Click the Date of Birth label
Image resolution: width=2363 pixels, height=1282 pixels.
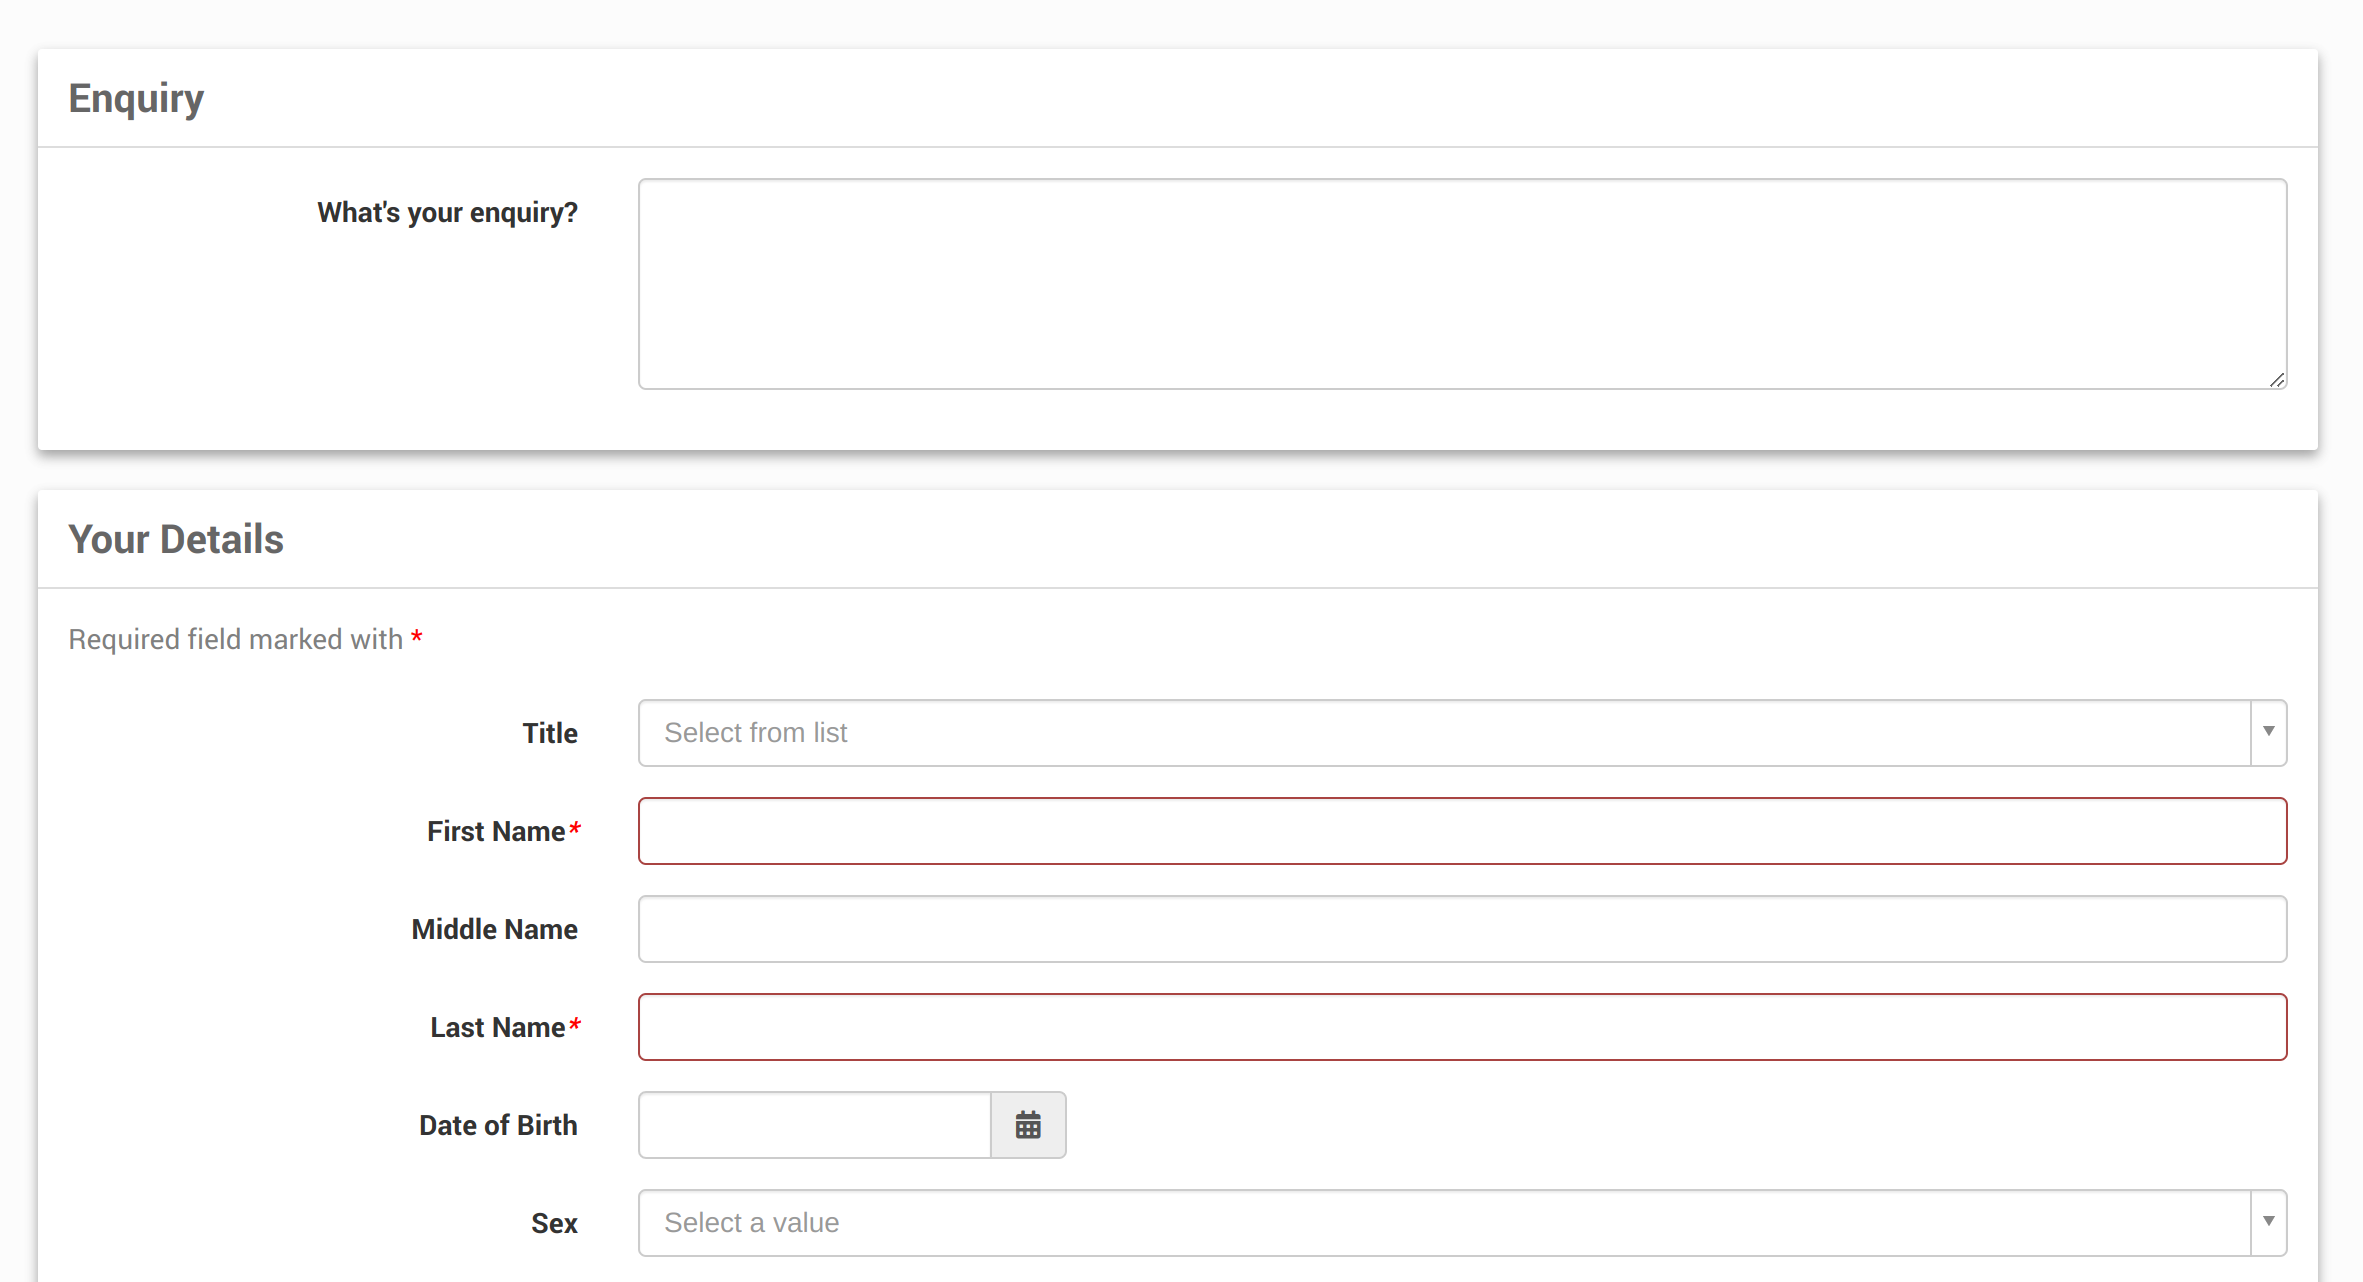click(497, 1125)
